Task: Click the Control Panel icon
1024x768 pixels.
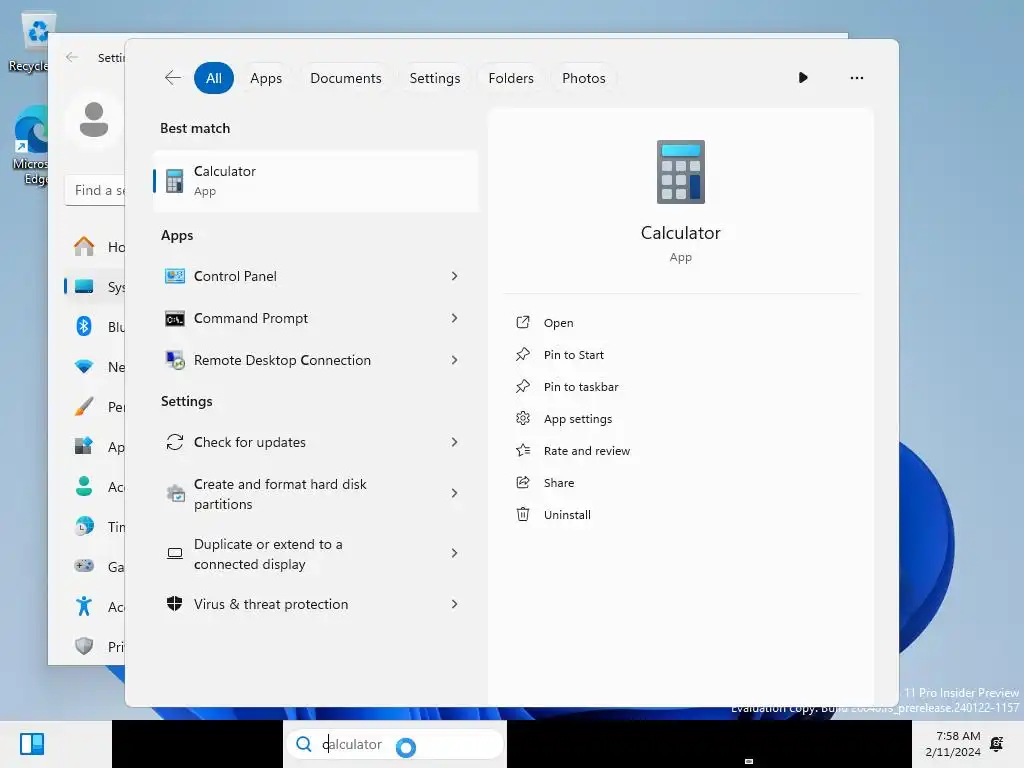Action: (174, 276)
